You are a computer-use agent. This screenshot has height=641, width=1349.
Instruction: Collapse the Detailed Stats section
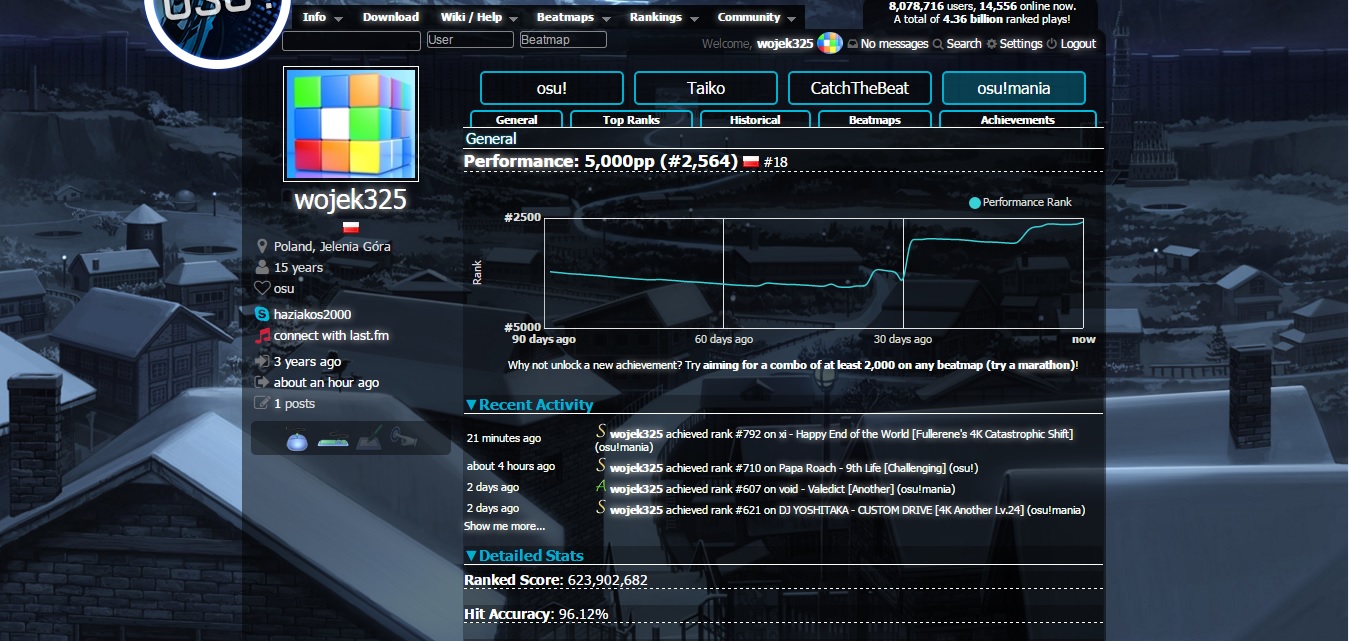(524, 556)
